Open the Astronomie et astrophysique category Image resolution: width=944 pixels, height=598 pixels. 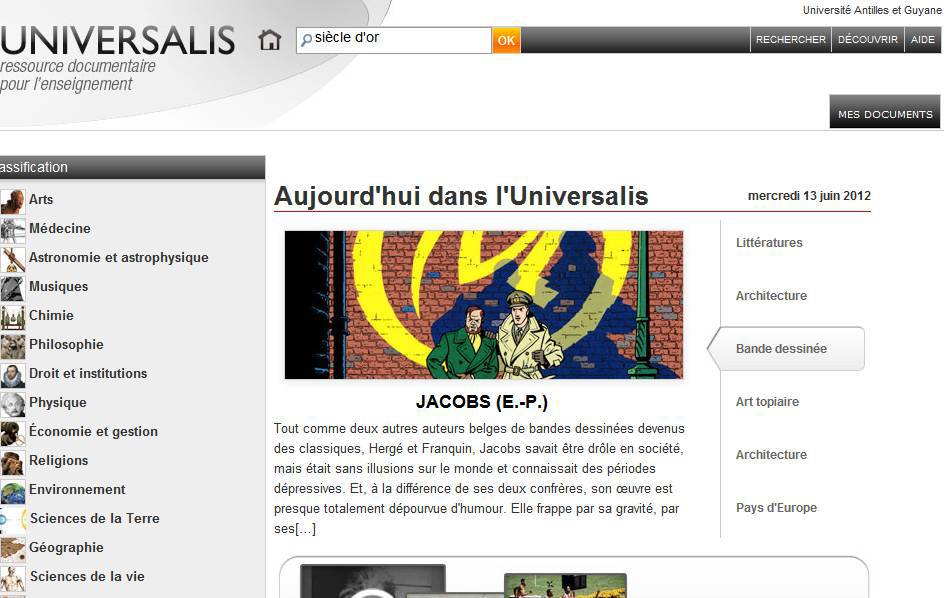pos(118,258)
